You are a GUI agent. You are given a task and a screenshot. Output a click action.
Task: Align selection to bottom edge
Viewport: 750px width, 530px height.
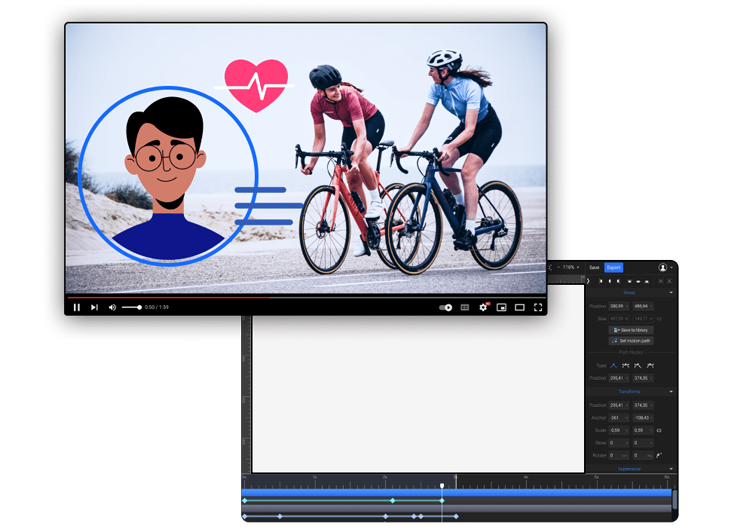tap(647, 281)
